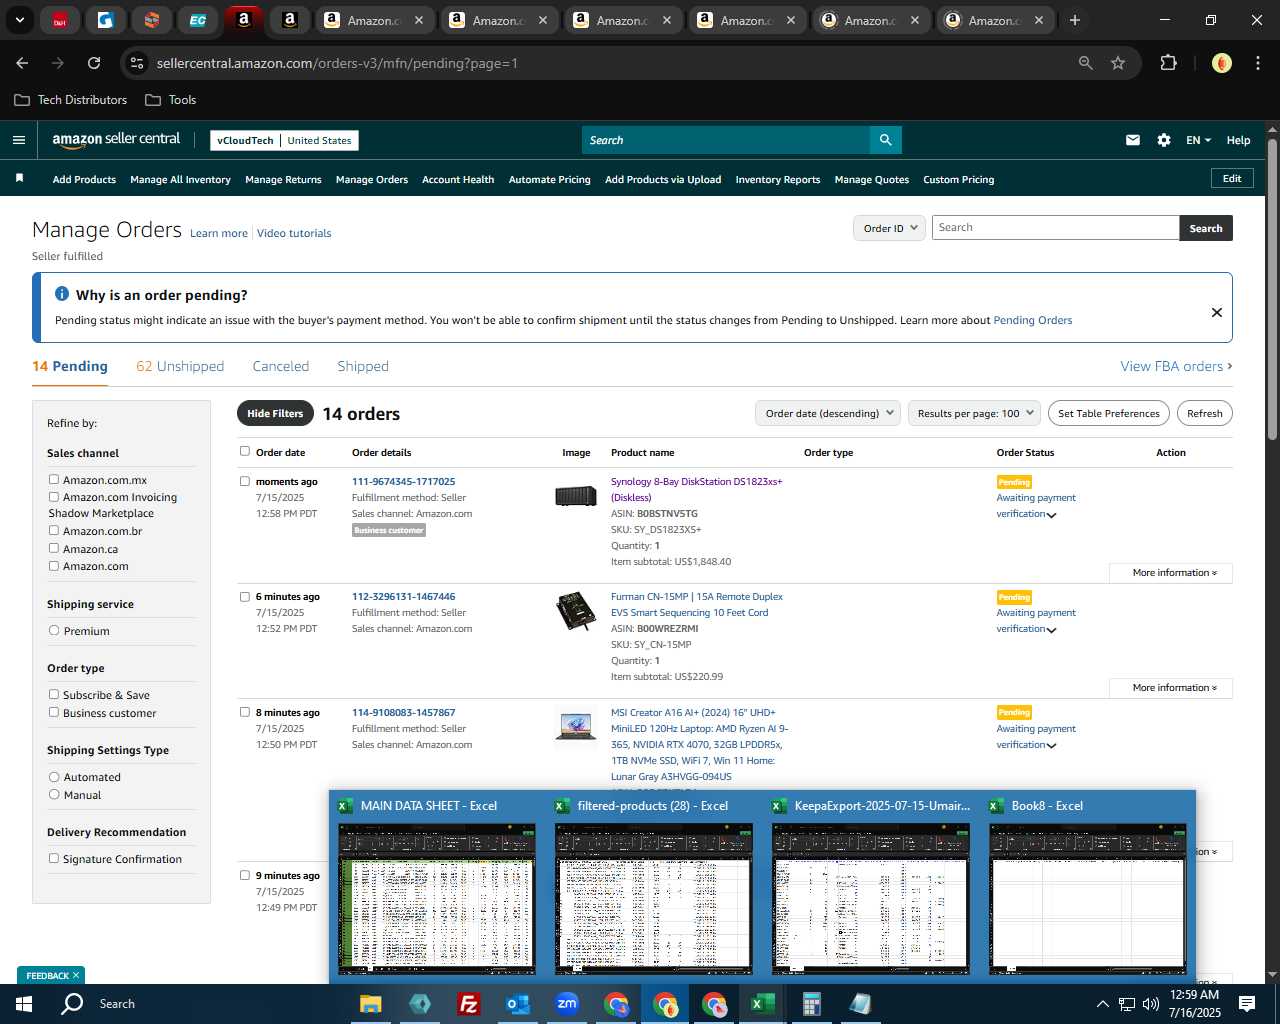This screenshot has width=1280, height=1024.
Task: Open Outlook from the taskbar
Action: [518, 1004]
